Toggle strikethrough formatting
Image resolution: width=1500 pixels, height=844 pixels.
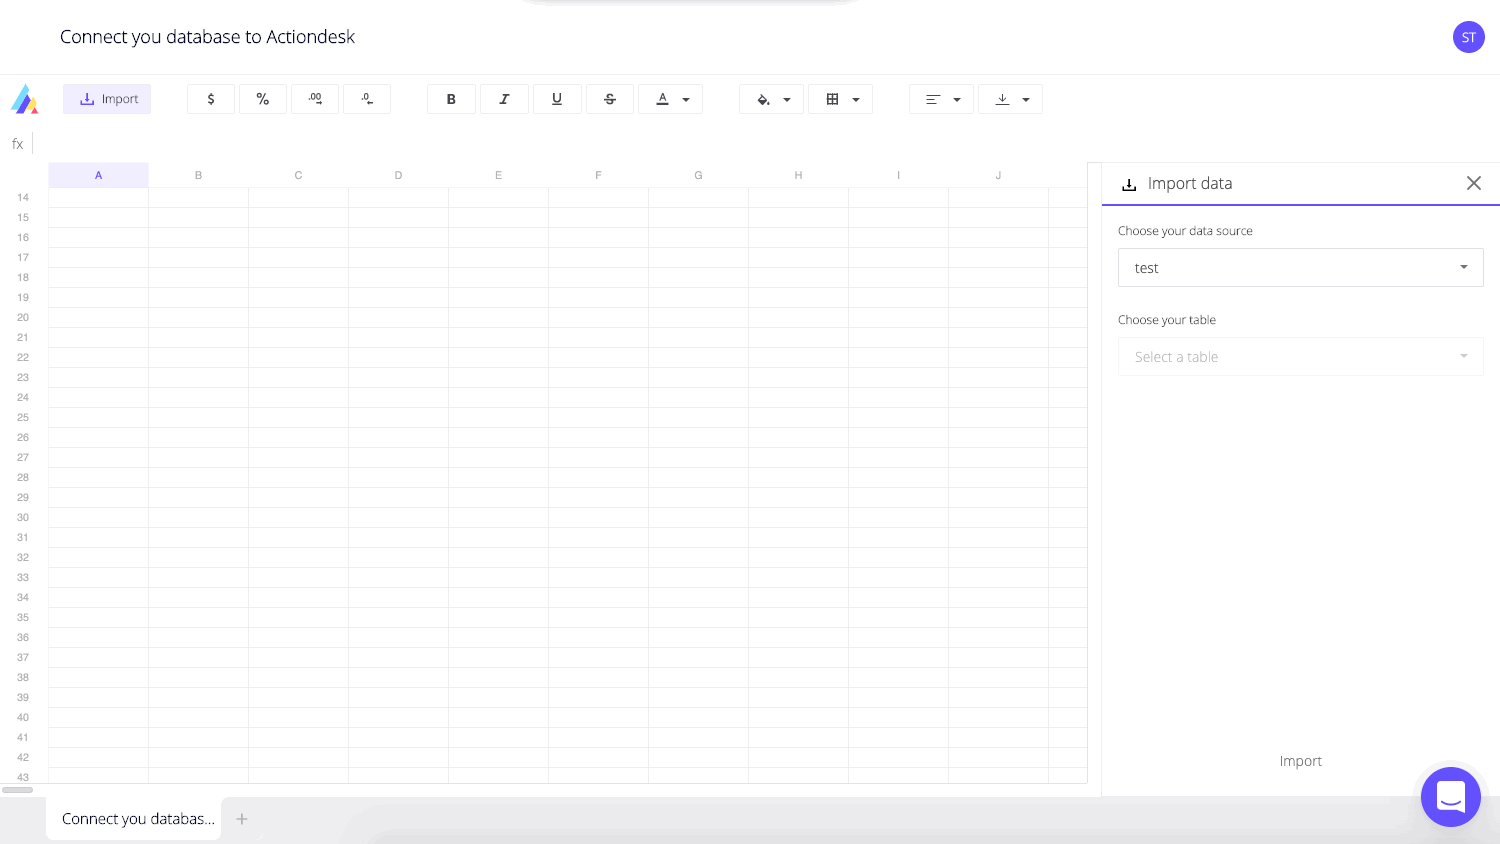(610, 99)
